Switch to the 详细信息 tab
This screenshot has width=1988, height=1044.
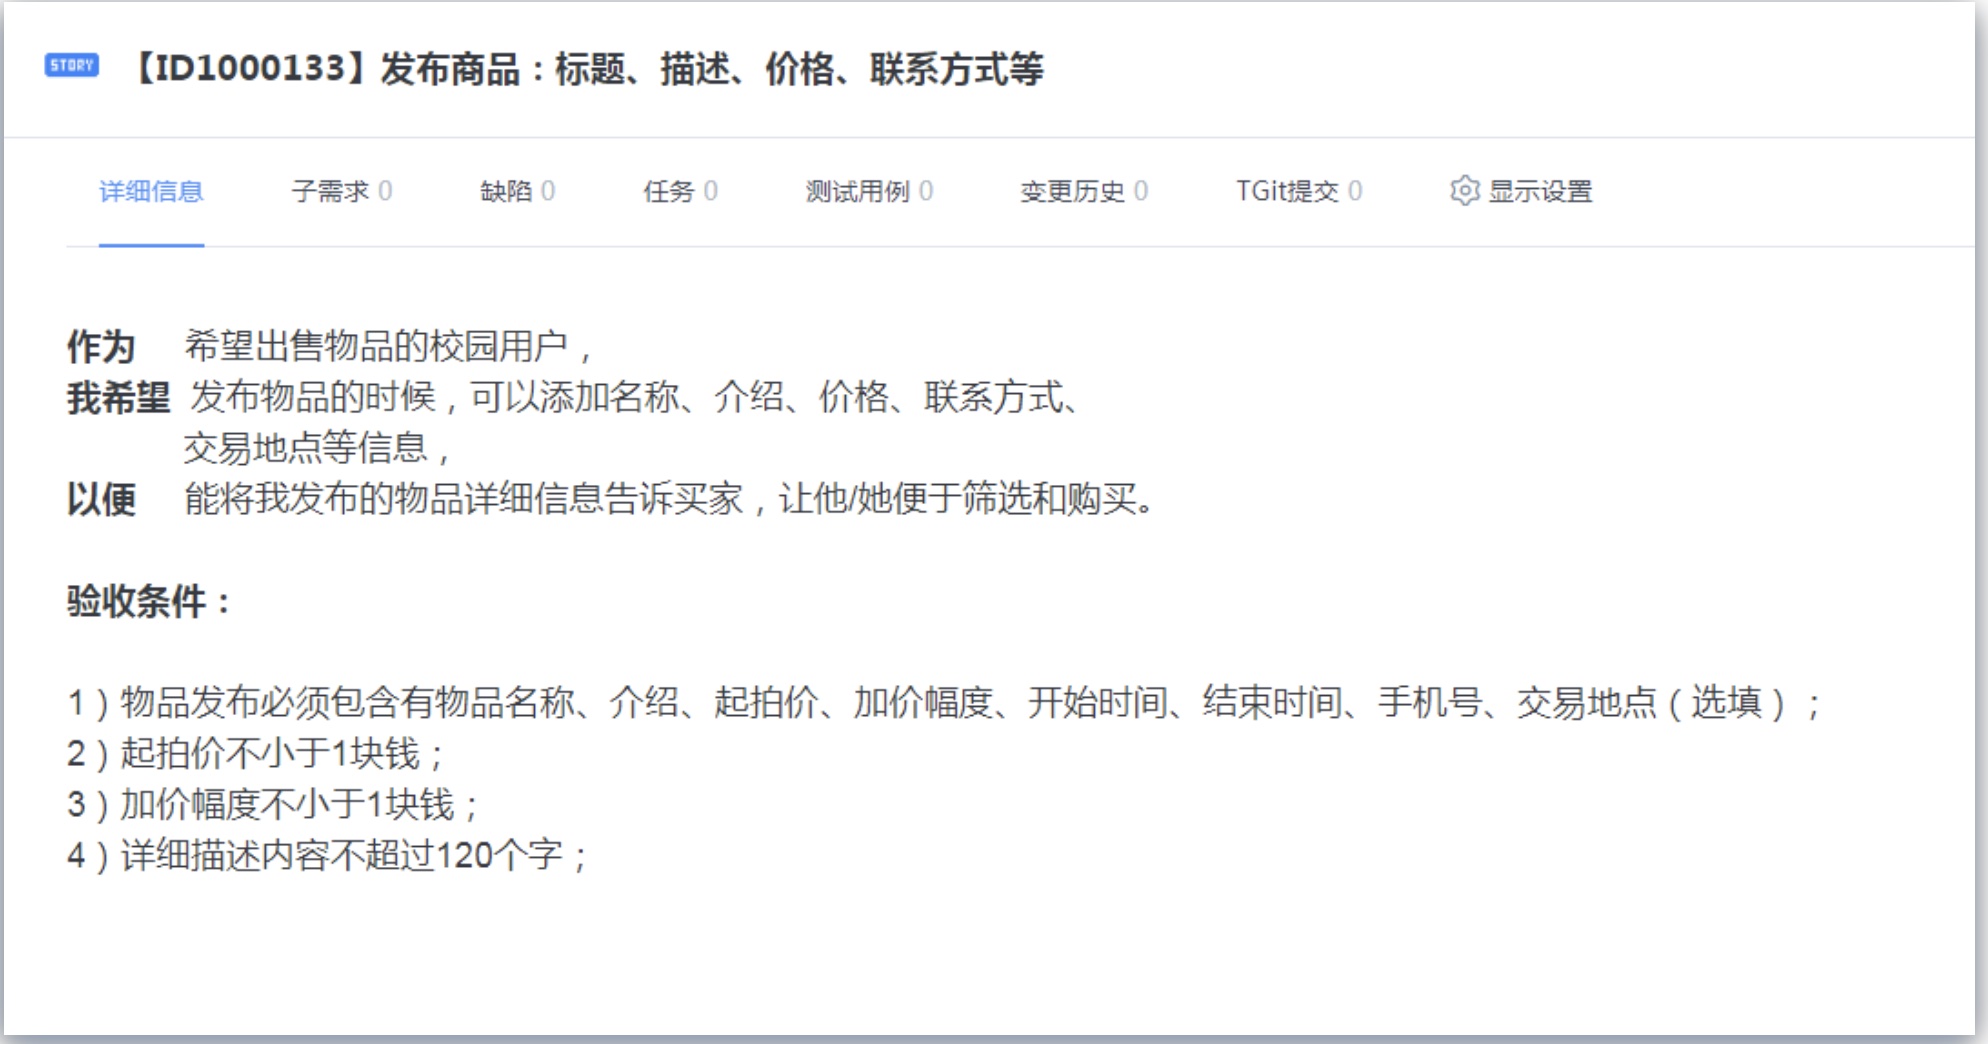151,191
